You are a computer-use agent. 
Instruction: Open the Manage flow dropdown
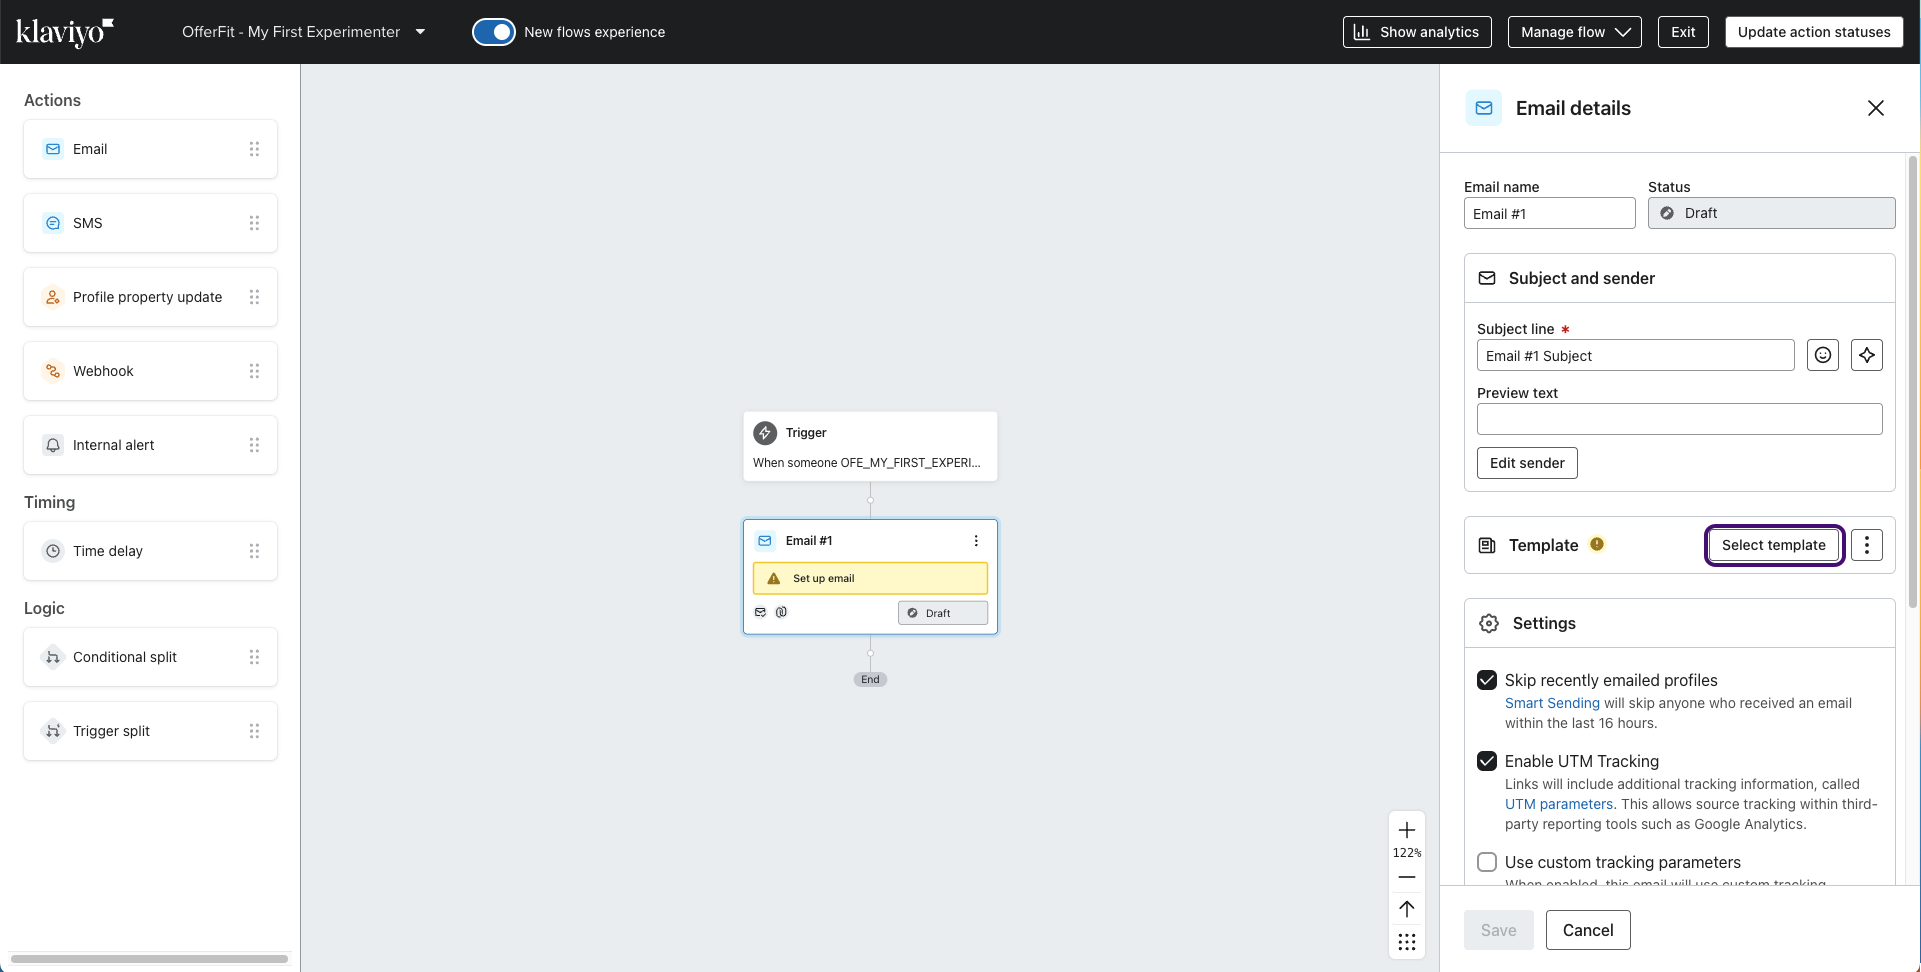(1574, 31)
